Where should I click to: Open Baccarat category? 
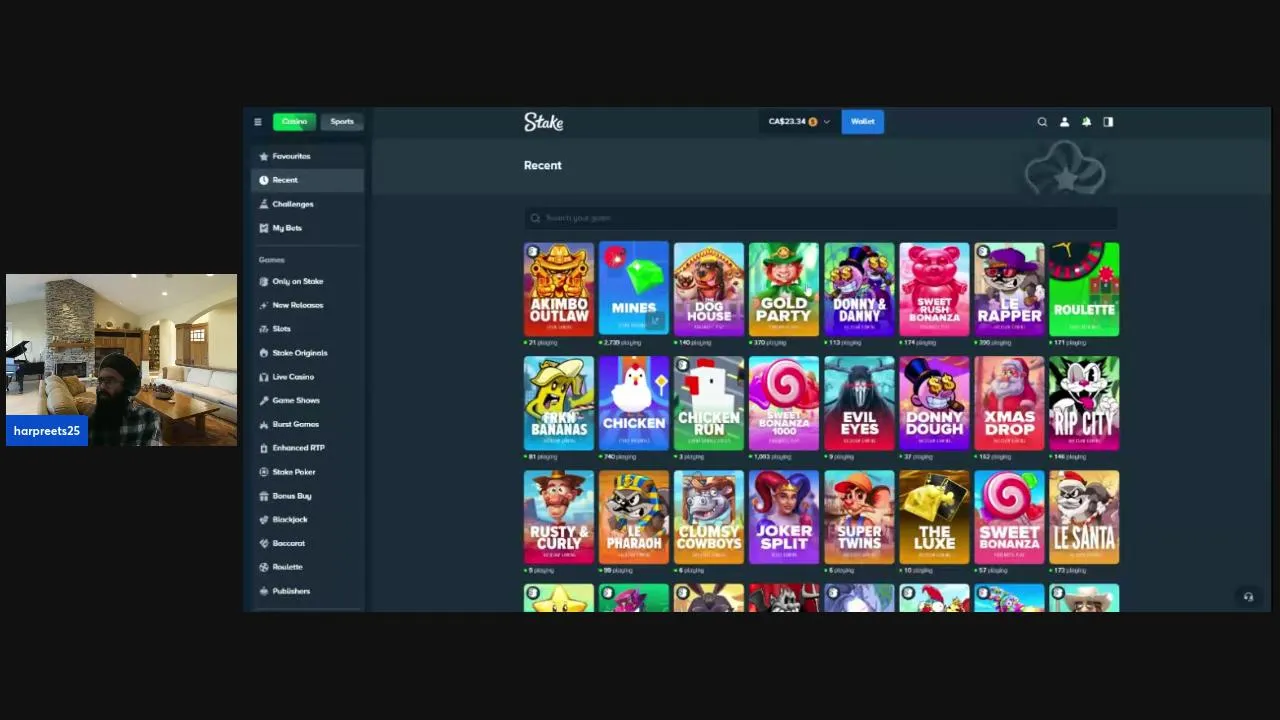[307, 543]
